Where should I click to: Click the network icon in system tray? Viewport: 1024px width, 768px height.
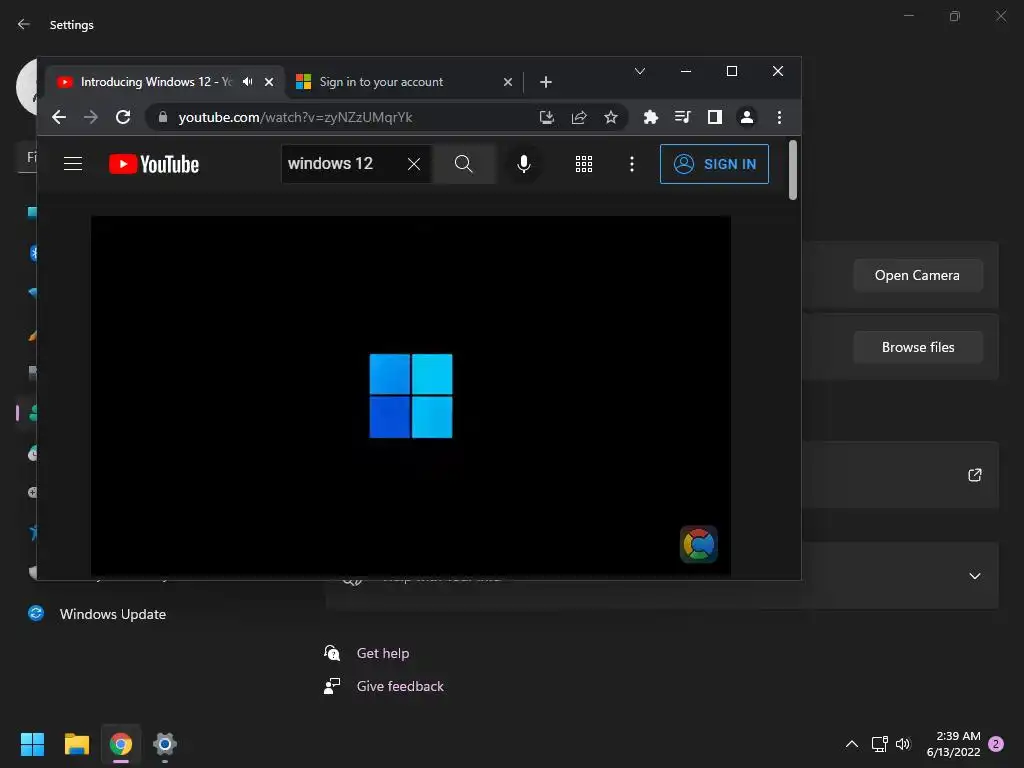tap(879, 744)
